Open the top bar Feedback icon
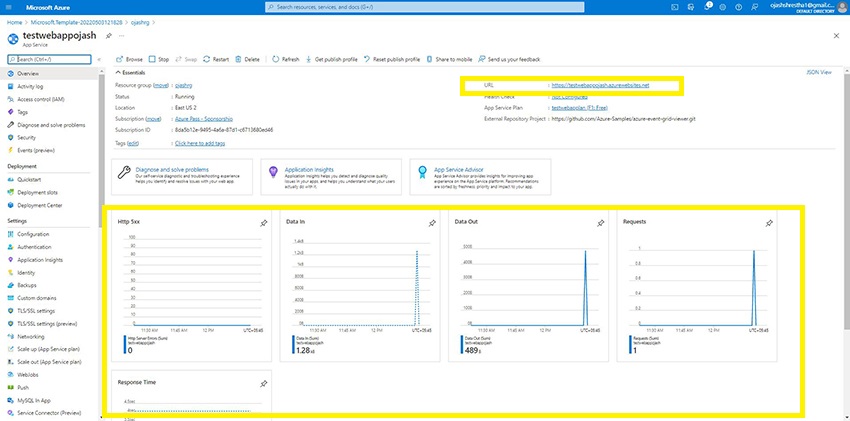 (x=754, y=7)
